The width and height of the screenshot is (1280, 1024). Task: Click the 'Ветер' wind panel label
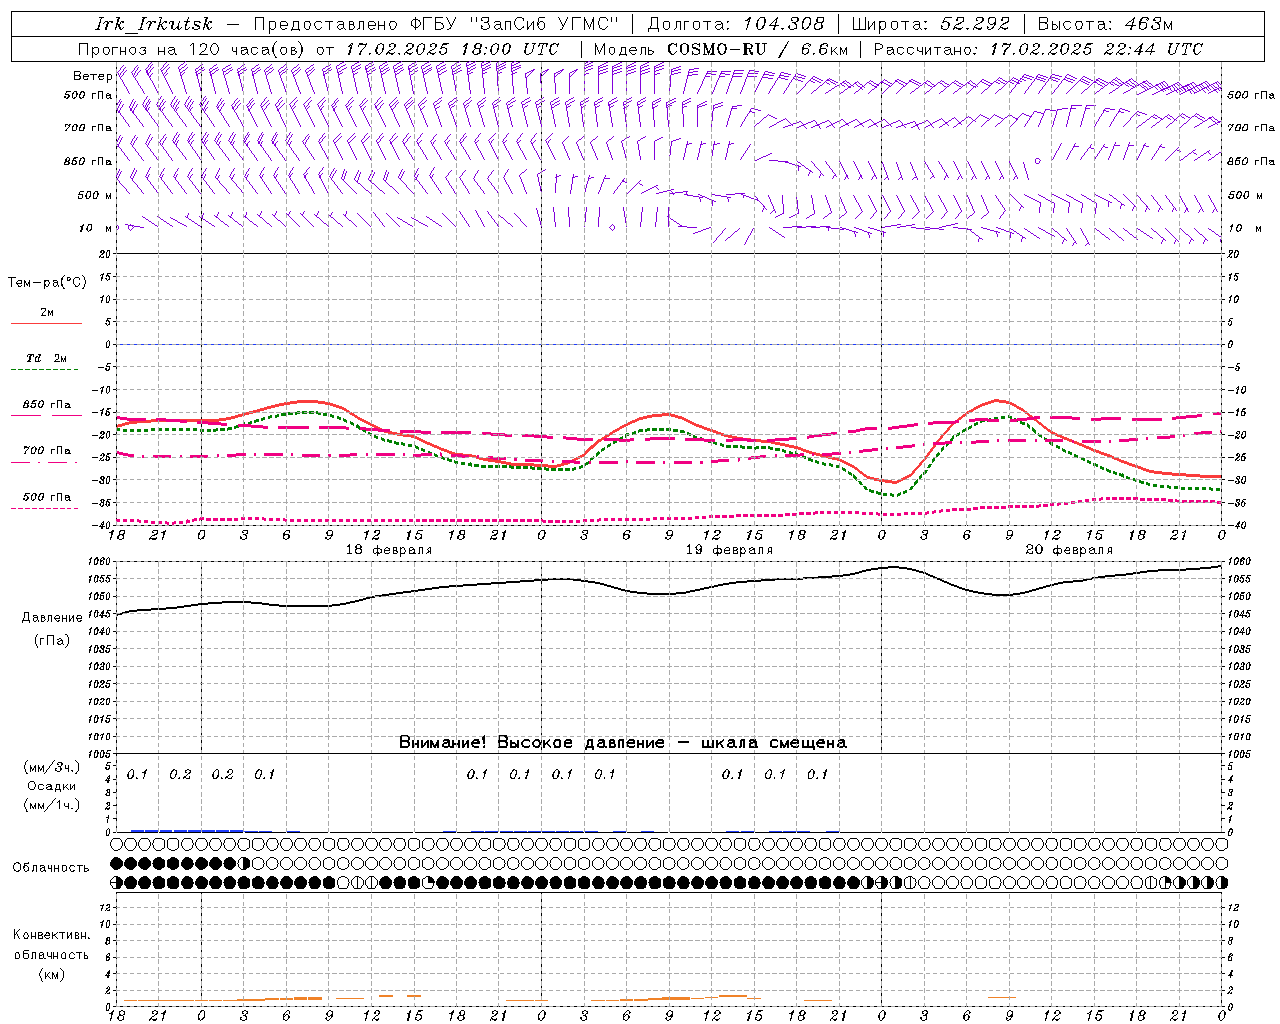92,76
